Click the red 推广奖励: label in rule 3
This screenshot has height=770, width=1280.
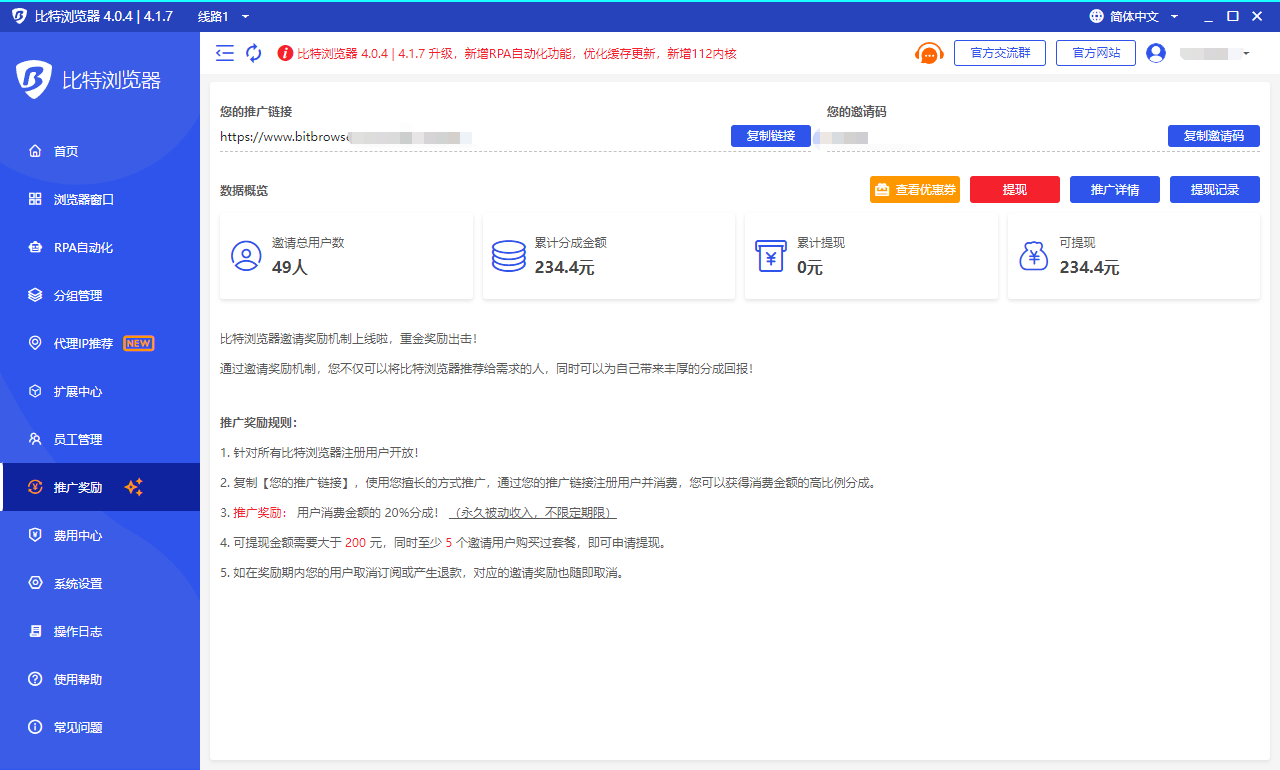259,513
